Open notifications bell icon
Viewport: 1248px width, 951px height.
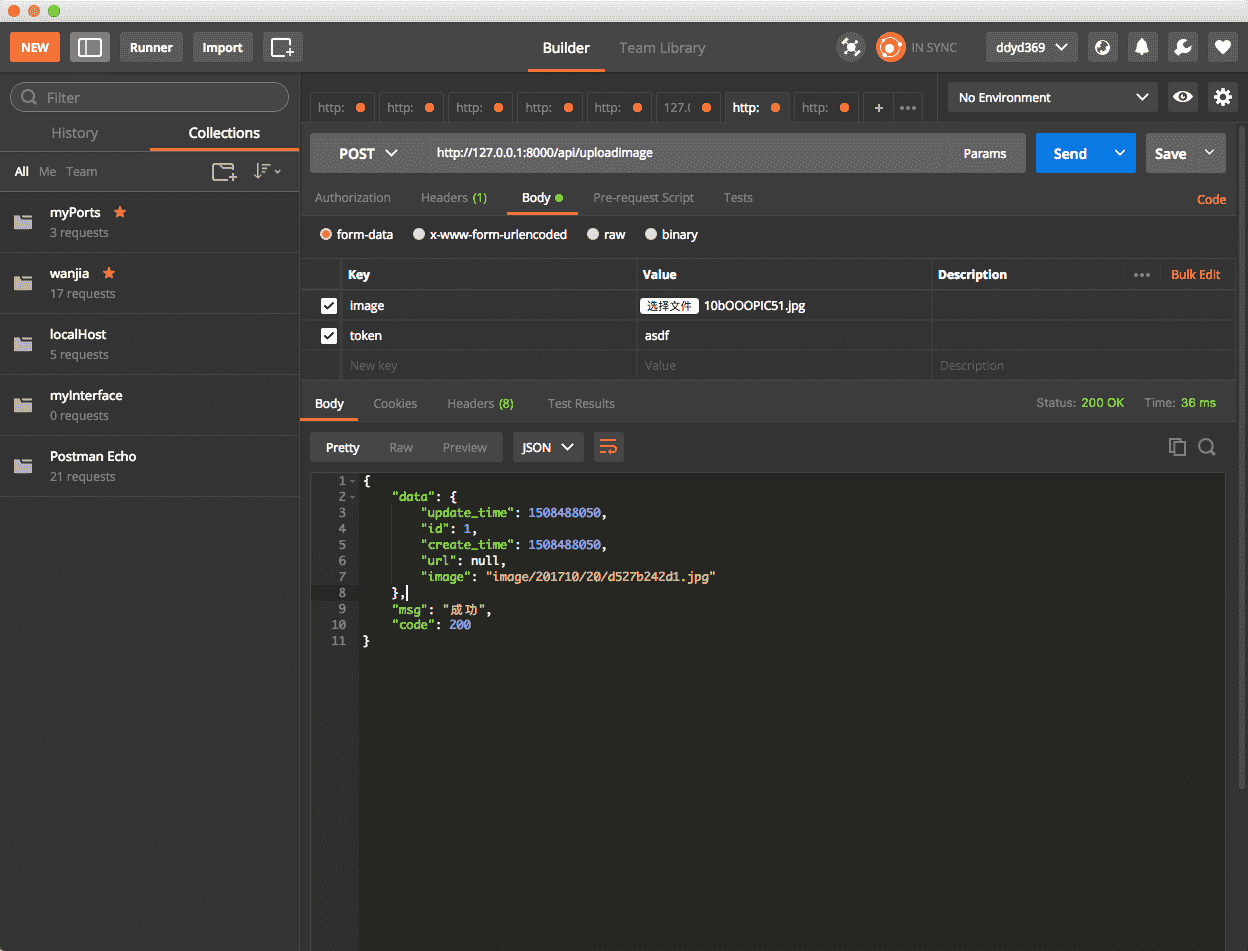(1142, 47)
